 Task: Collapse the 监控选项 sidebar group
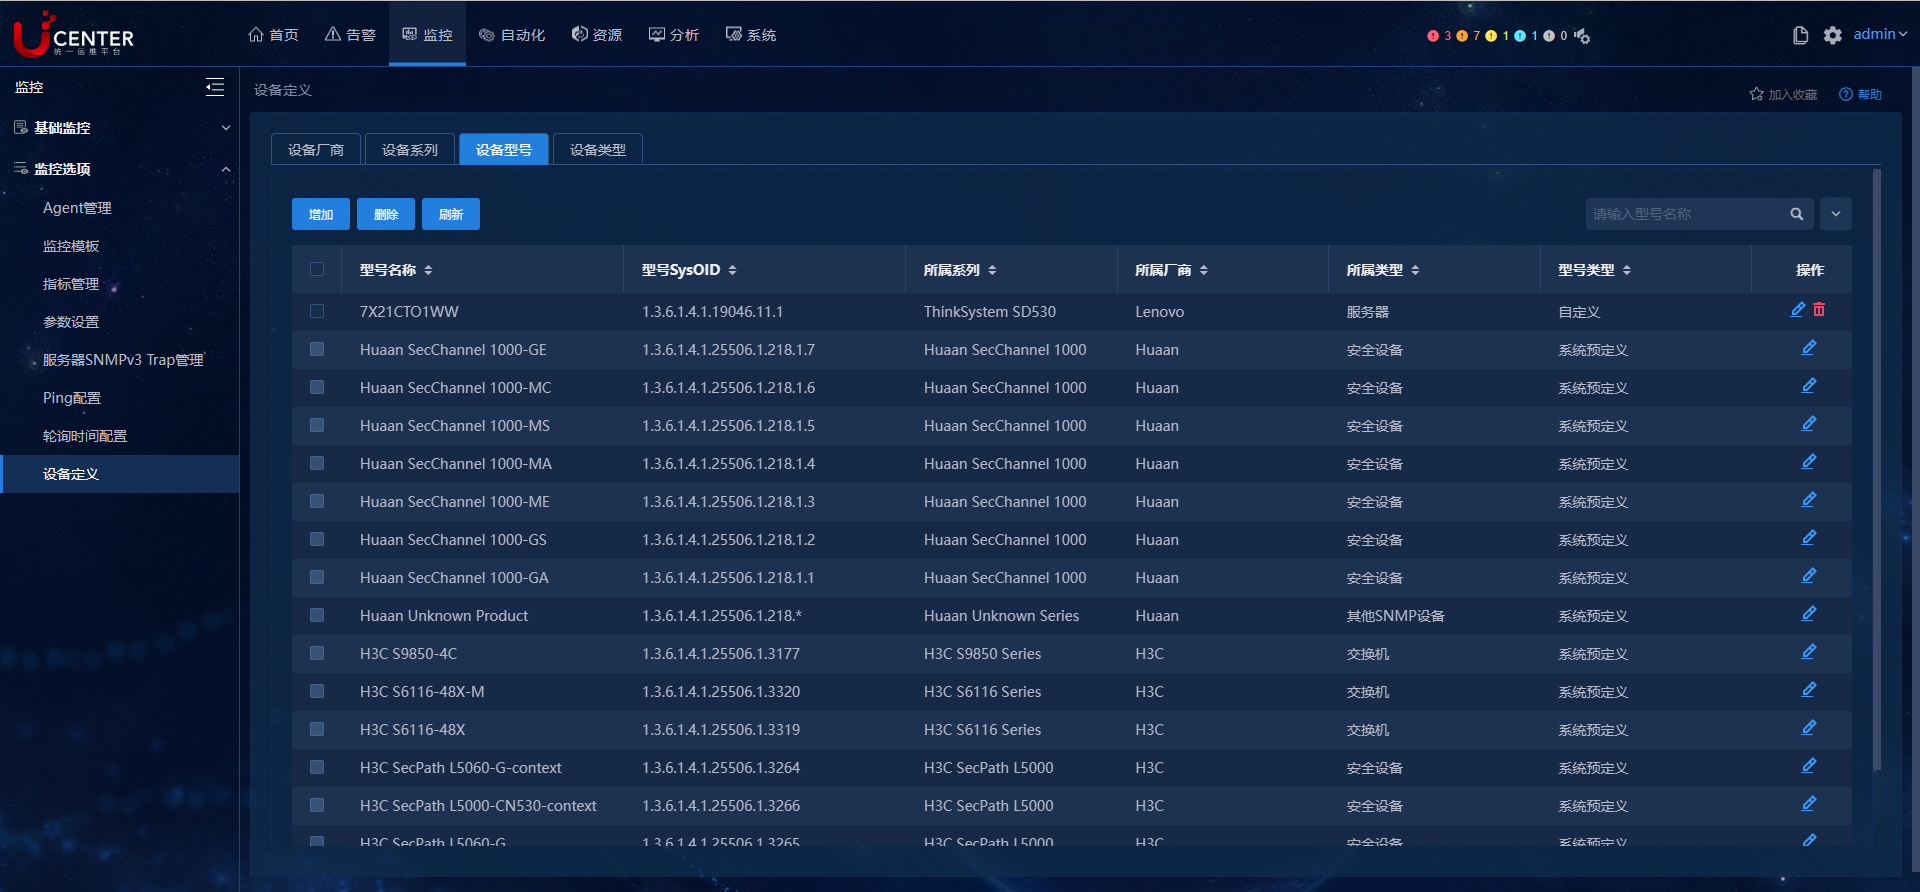click(x=226, y=169)
